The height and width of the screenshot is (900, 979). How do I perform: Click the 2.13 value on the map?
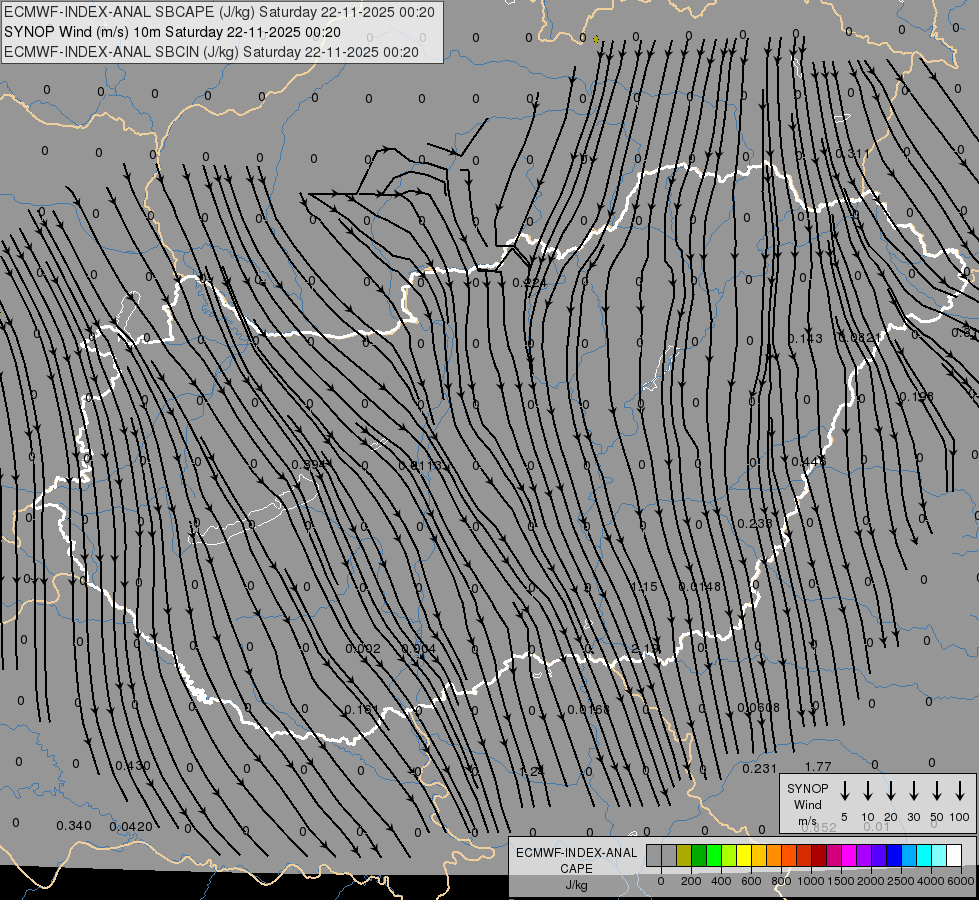(645, 649)
